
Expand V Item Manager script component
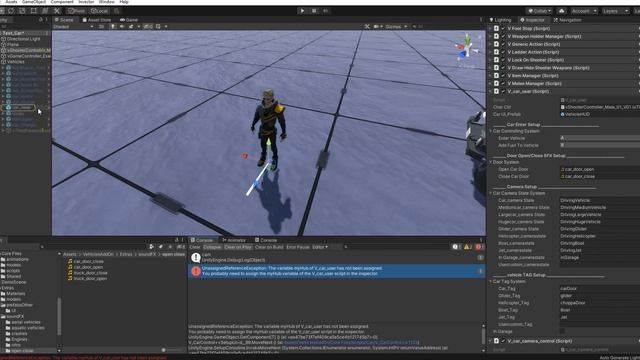point(490,76)
